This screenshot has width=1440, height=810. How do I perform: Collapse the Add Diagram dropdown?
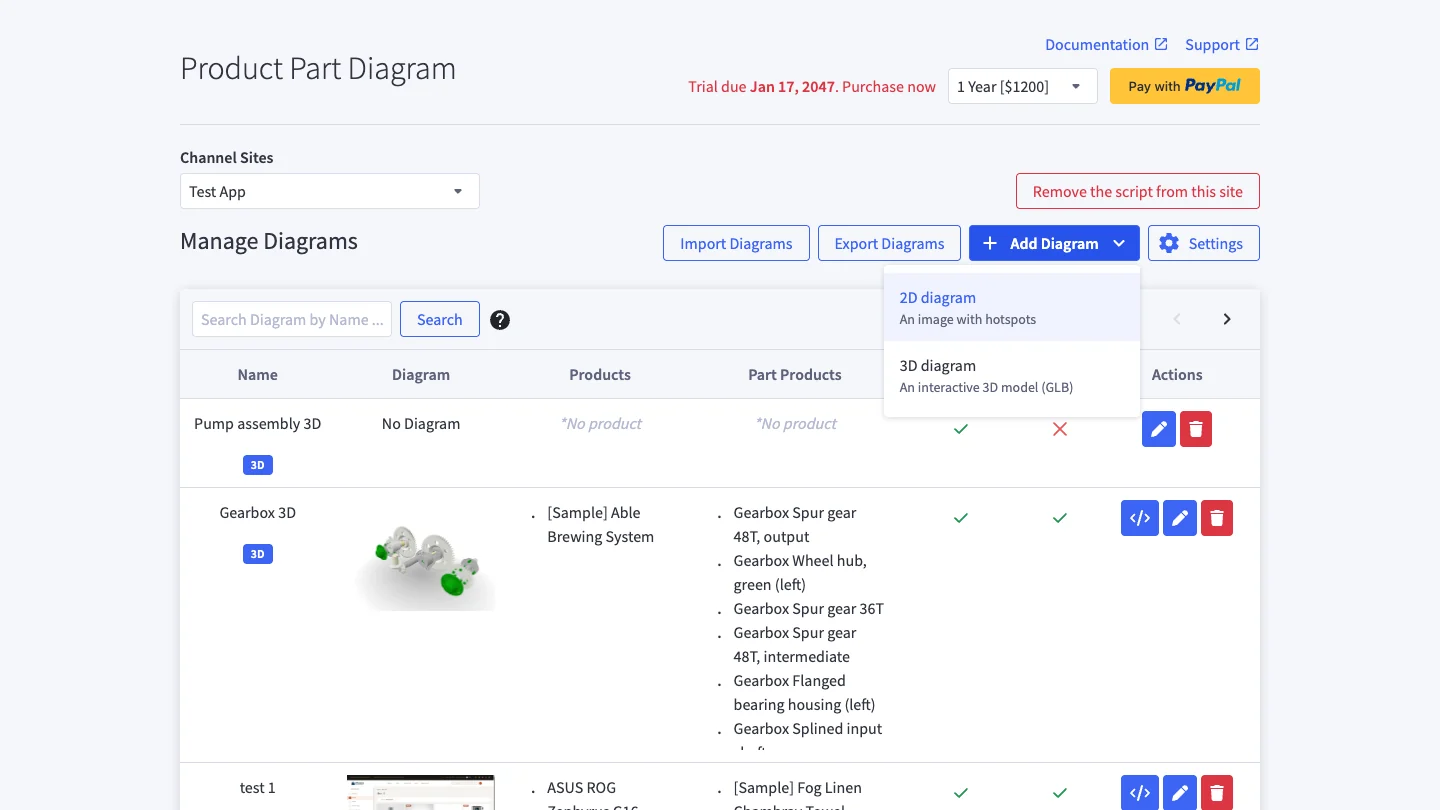pos(1054,243)
